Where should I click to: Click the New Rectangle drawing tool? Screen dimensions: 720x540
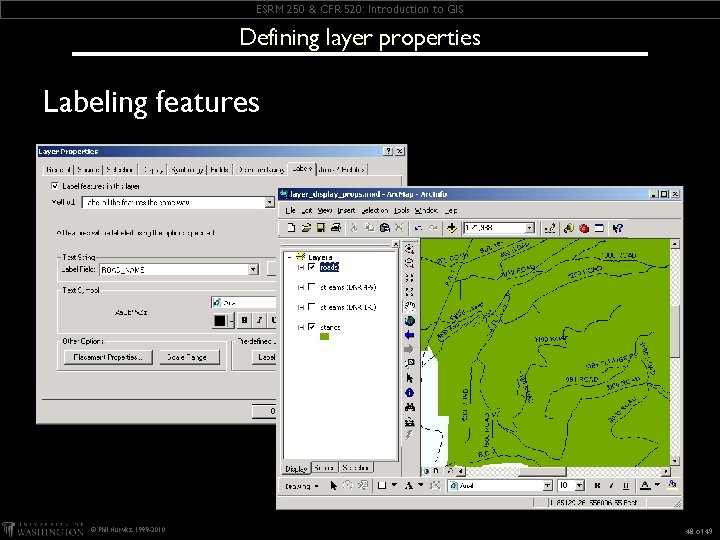[381, 485]
